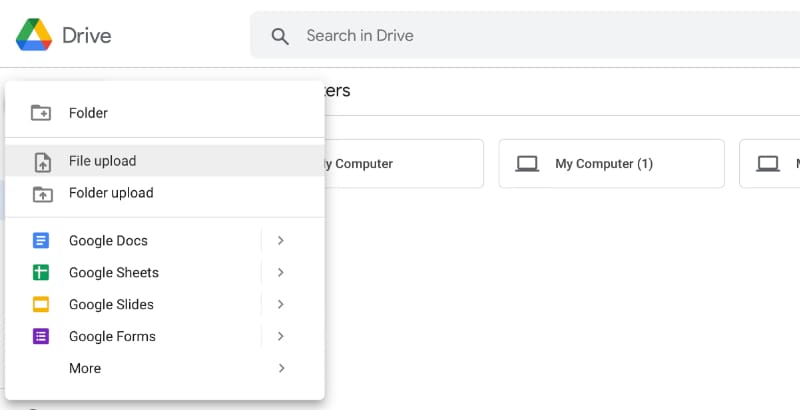Expand the Google Sheets submenu arrow
The height and width of the screenshot is (410, 800).
click(281, 272)
